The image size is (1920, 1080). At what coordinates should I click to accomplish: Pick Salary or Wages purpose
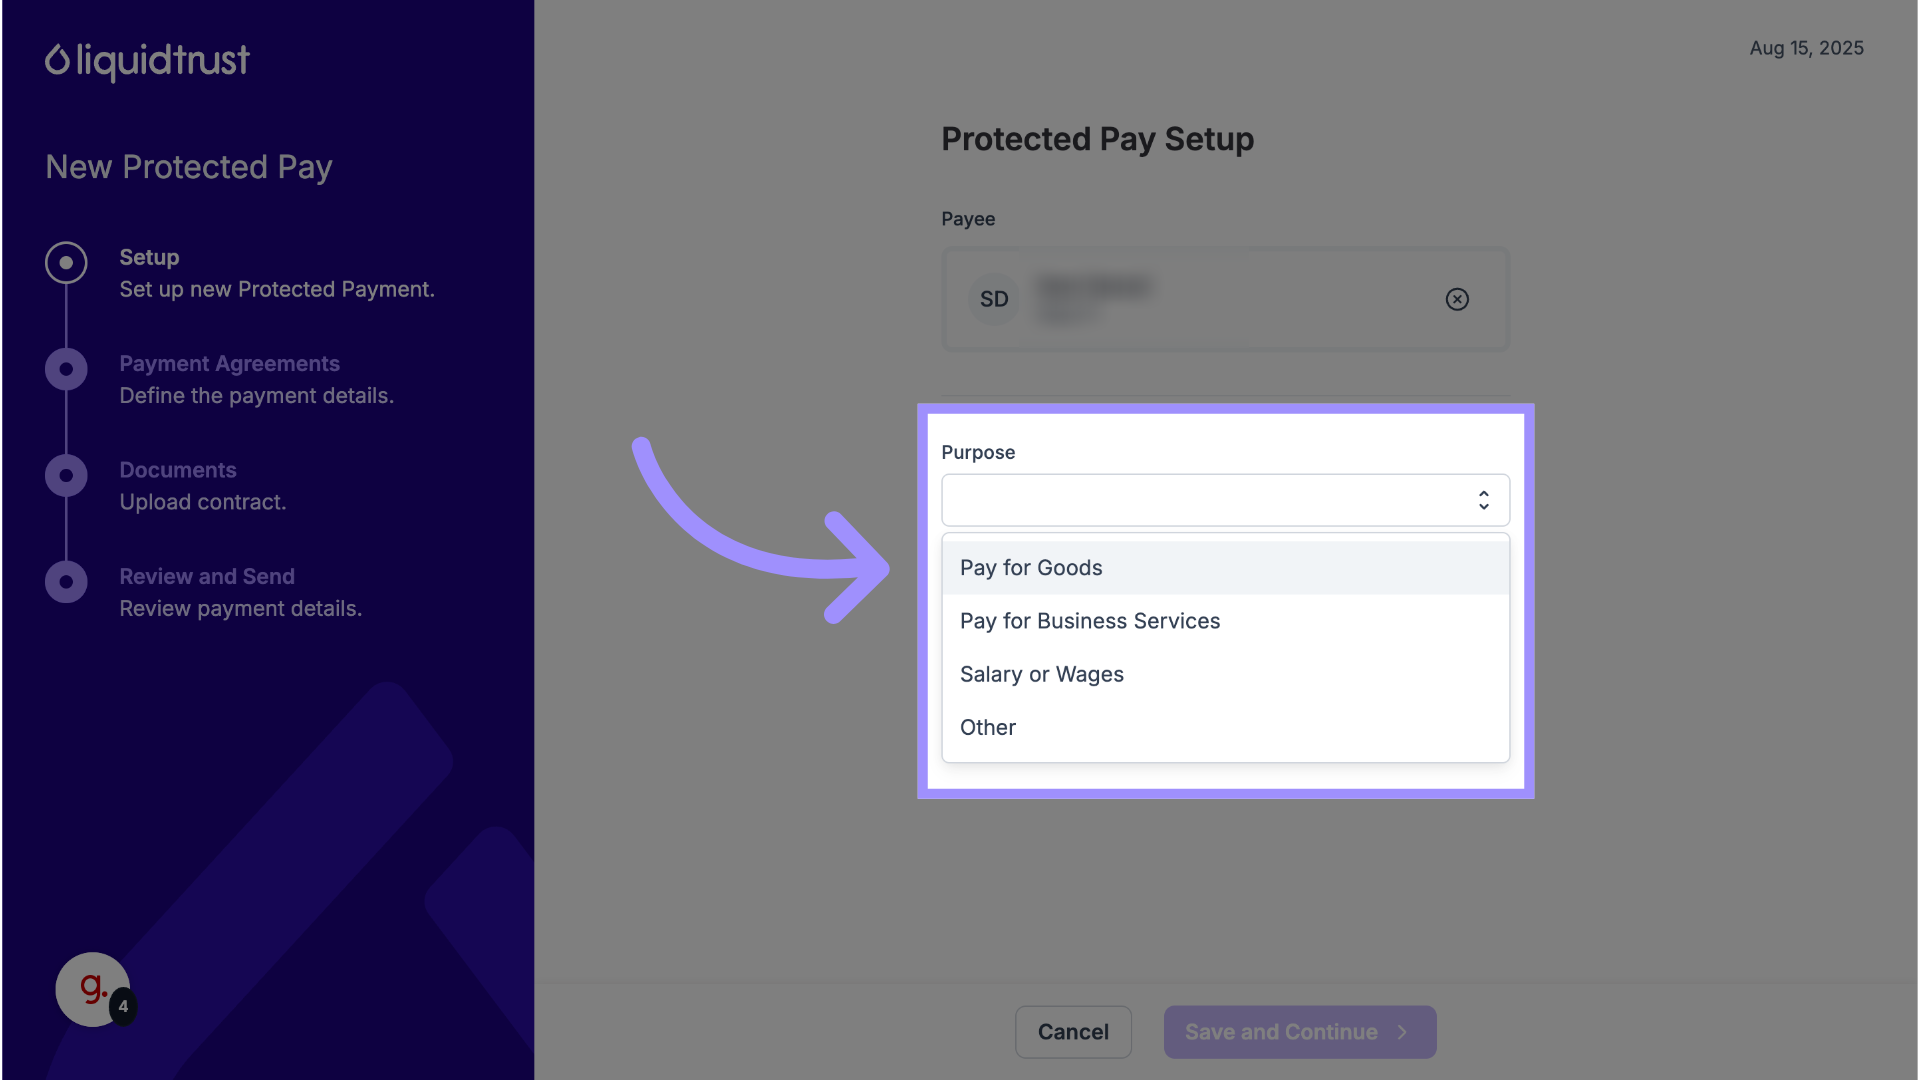1042,674
